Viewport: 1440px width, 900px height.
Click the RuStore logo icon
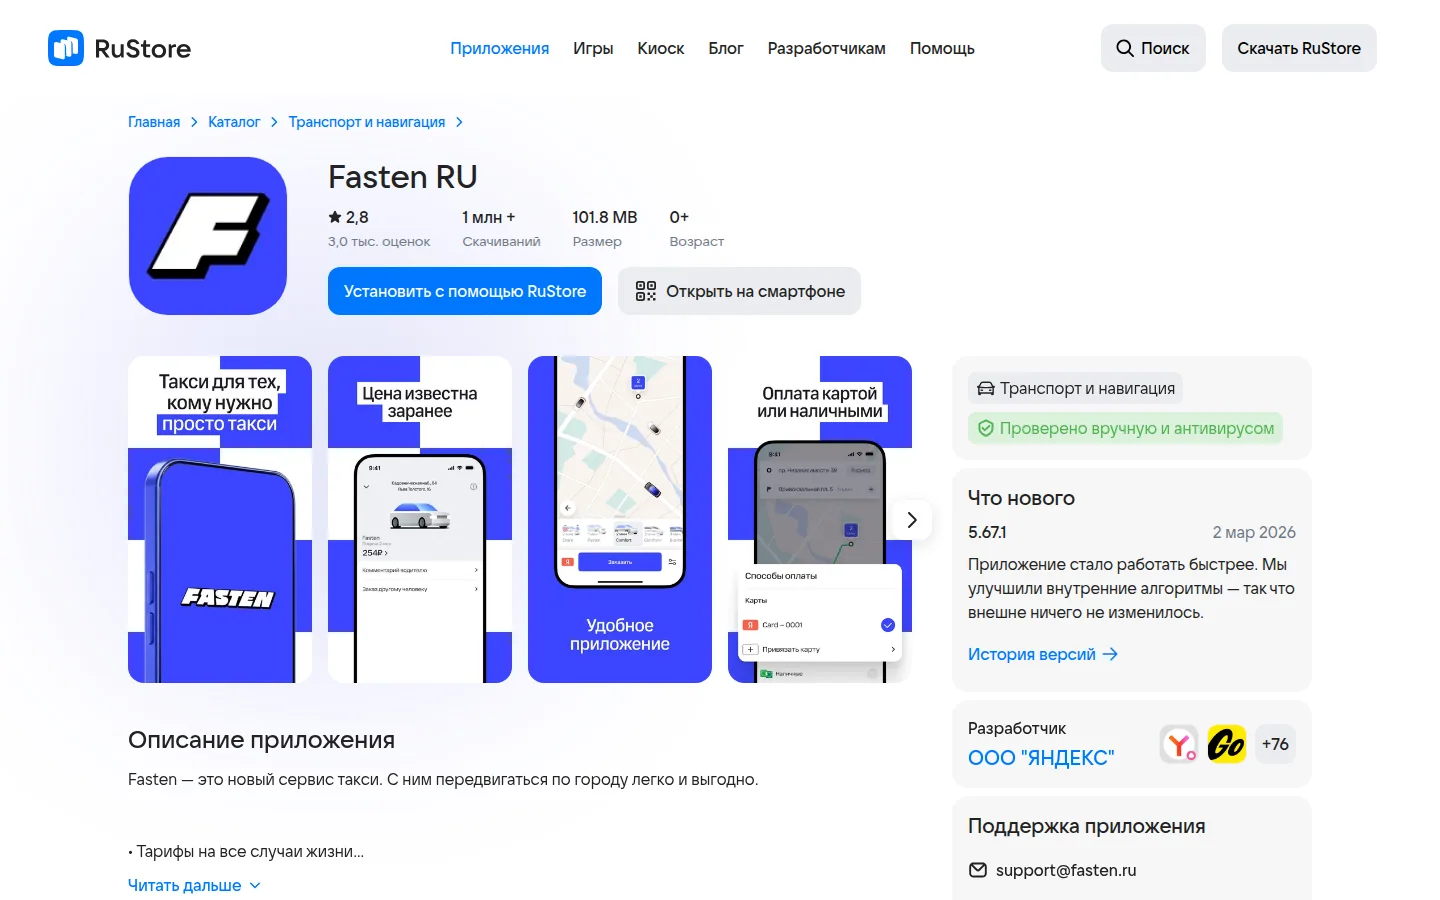point(66,48)
